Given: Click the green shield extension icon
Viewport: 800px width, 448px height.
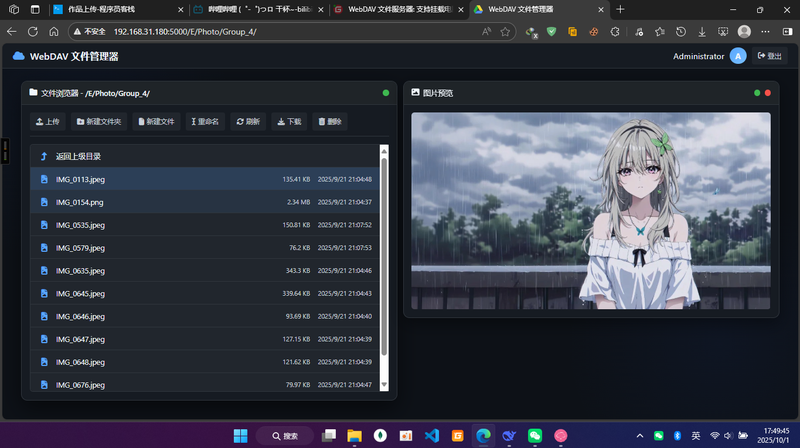Looking at the screenshot, I should pos(552,32).
